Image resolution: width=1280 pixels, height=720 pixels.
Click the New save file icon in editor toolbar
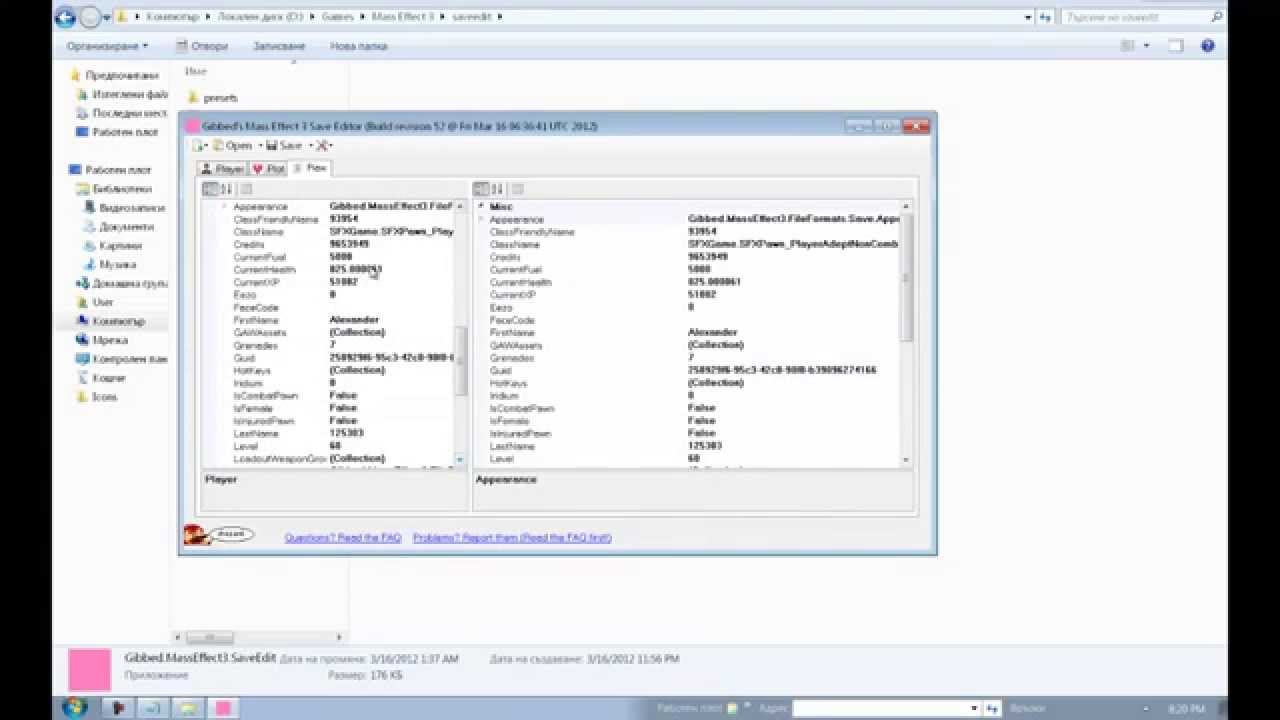(199, 146)
